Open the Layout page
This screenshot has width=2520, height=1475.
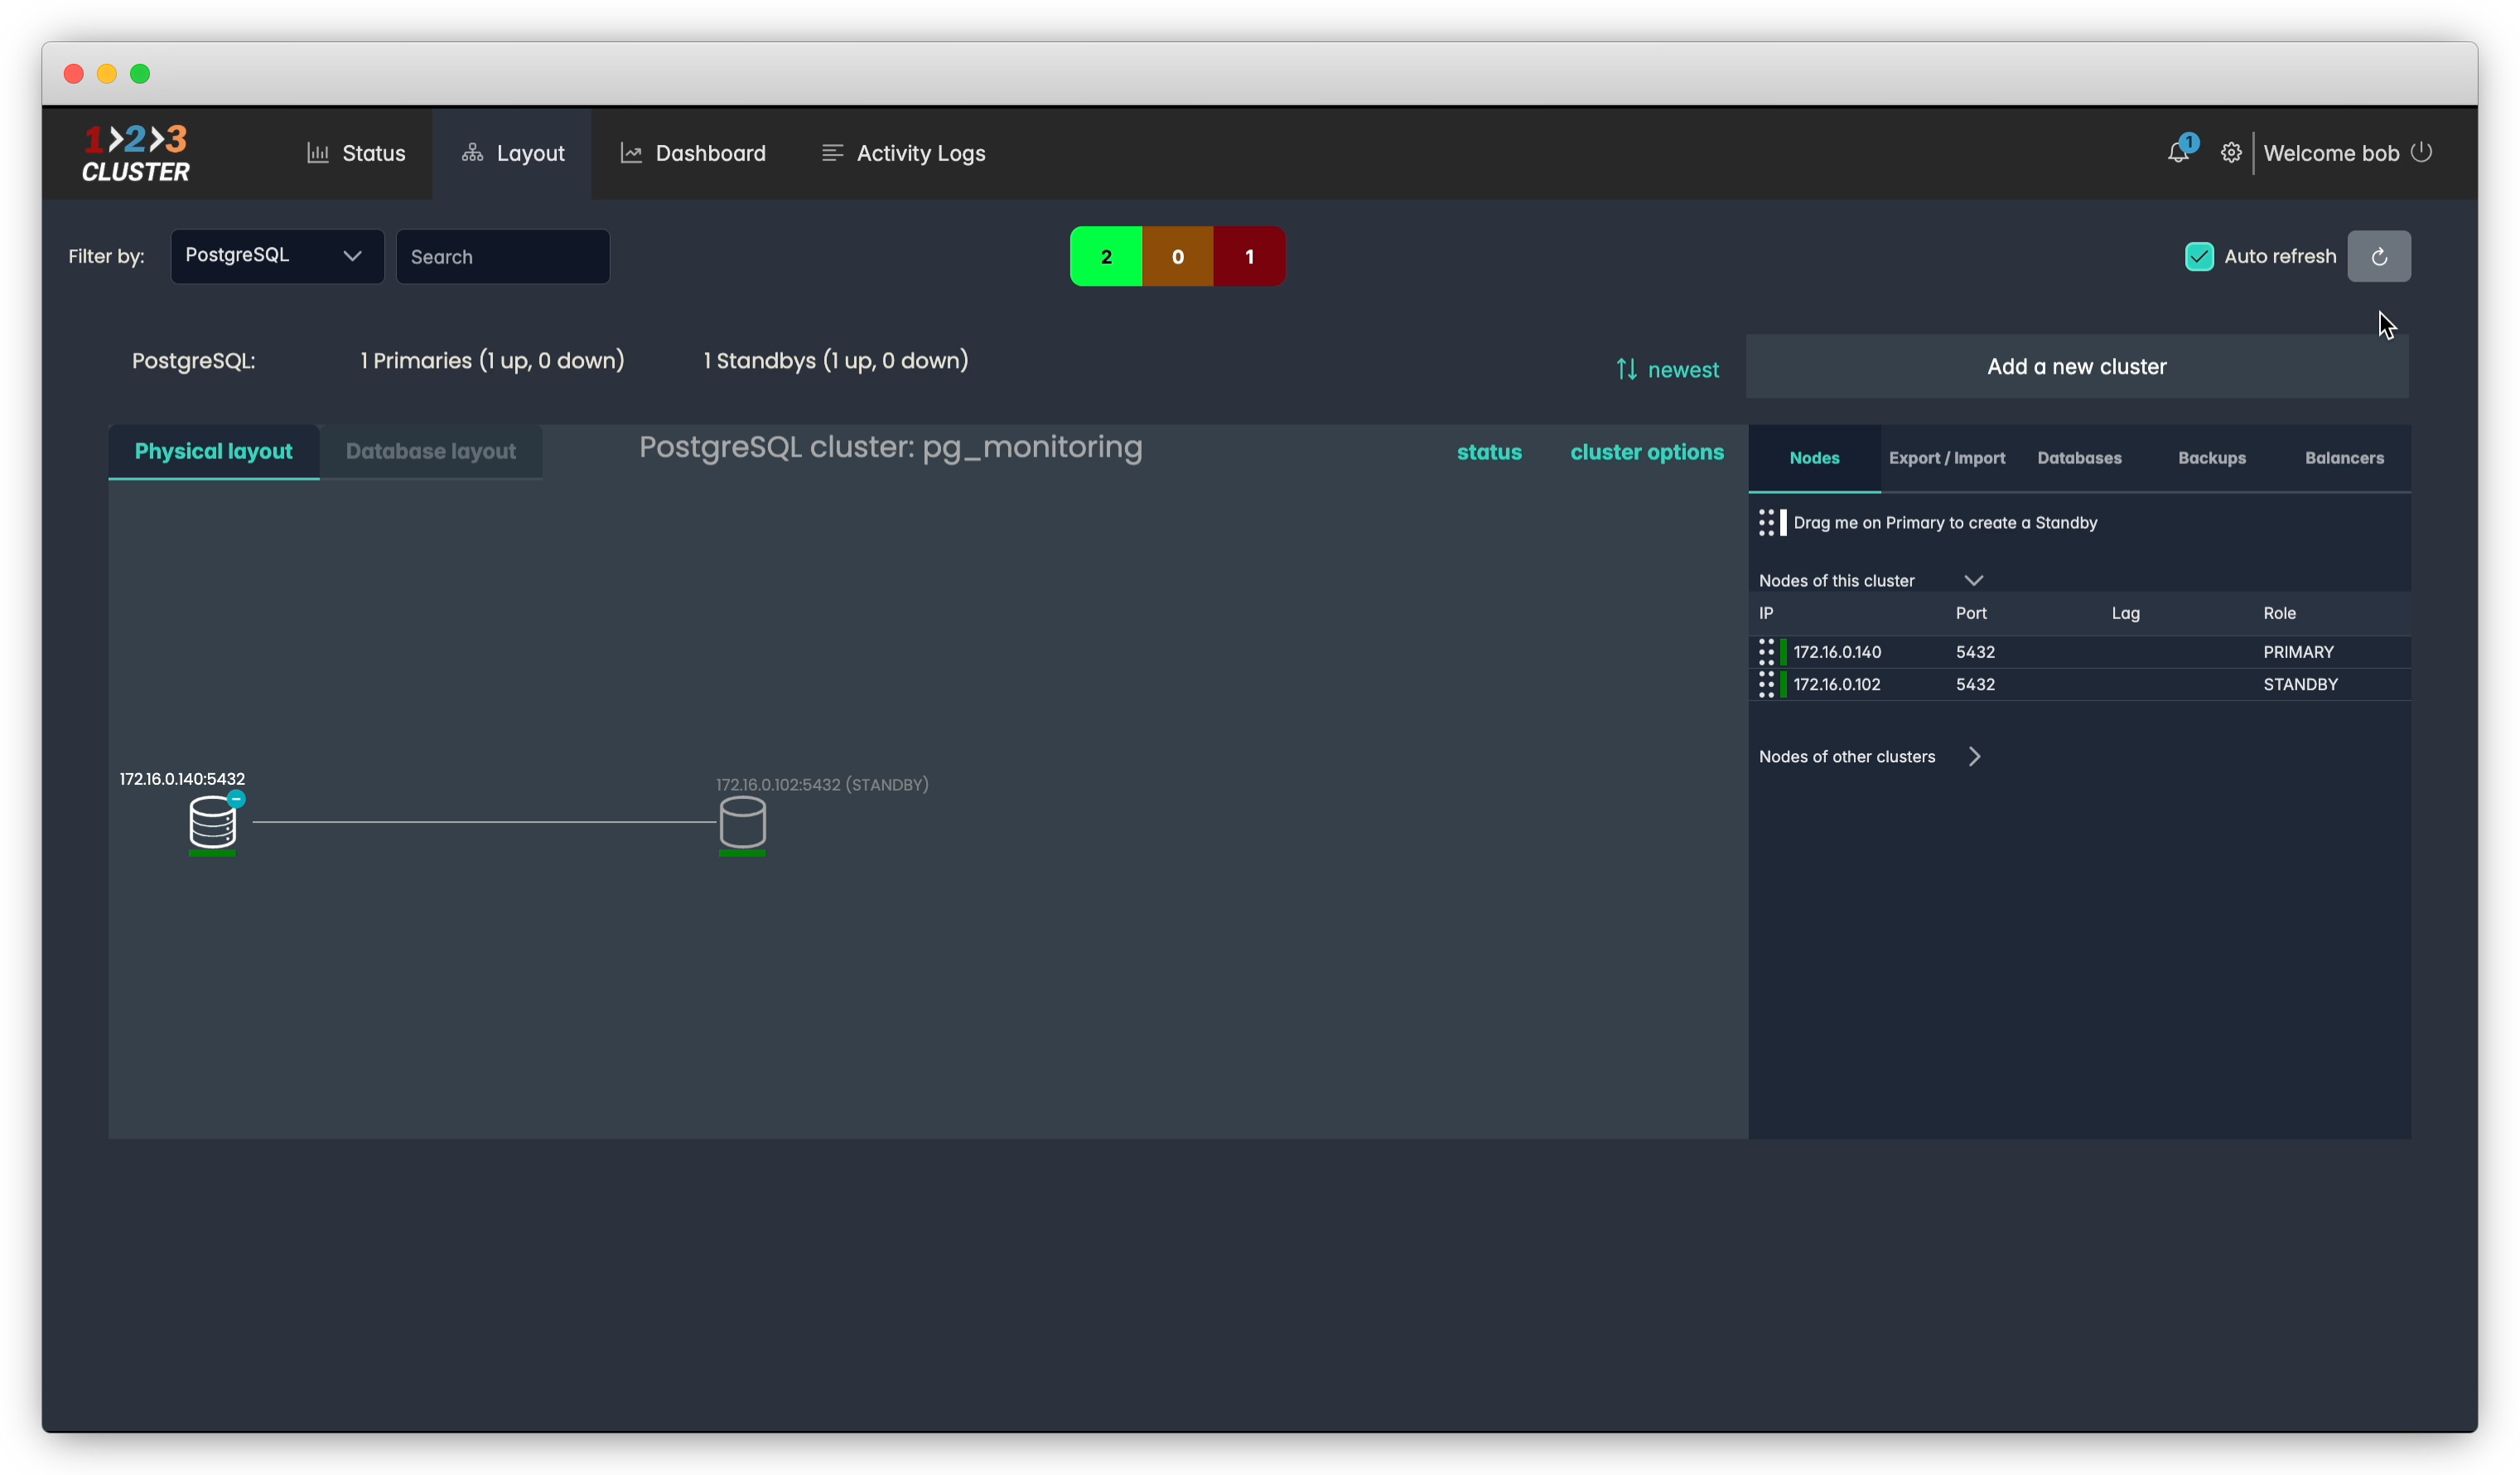pos(513,153)
